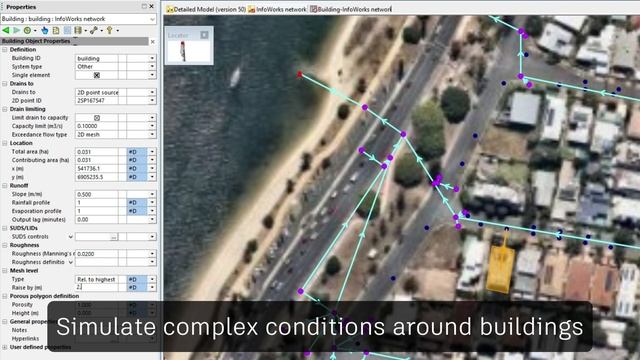640x360 pixels.
Task: Go back with the green left arrow
Action: pos(6,31)
